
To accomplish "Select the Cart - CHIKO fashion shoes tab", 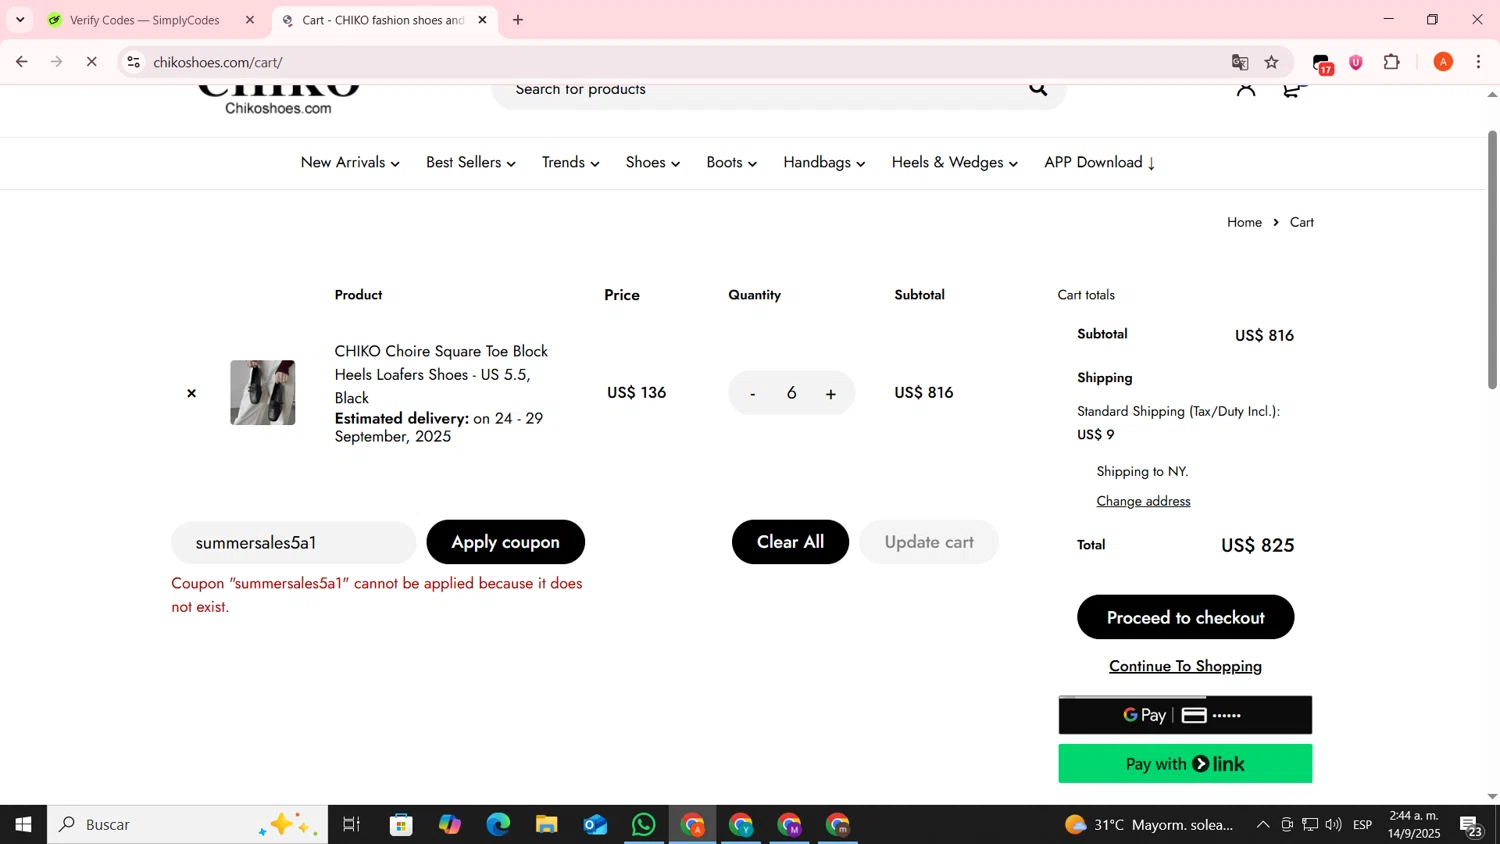I will coord(383,20).
